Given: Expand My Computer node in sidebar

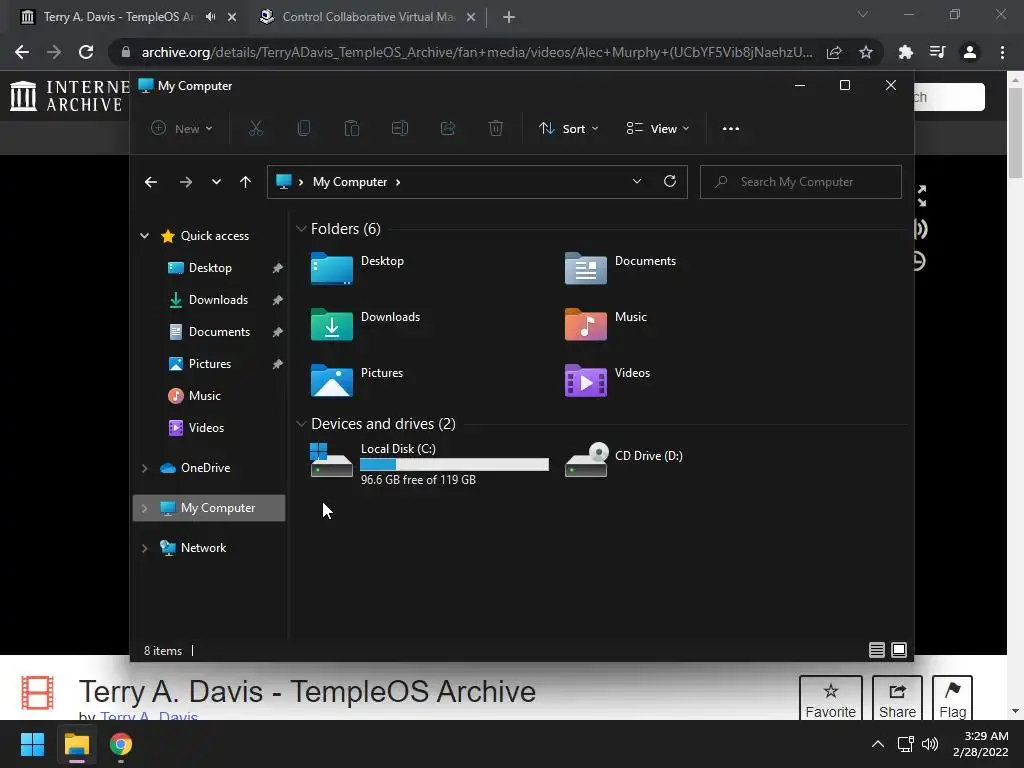Looking at the screenshot, I should click(144, 508).
